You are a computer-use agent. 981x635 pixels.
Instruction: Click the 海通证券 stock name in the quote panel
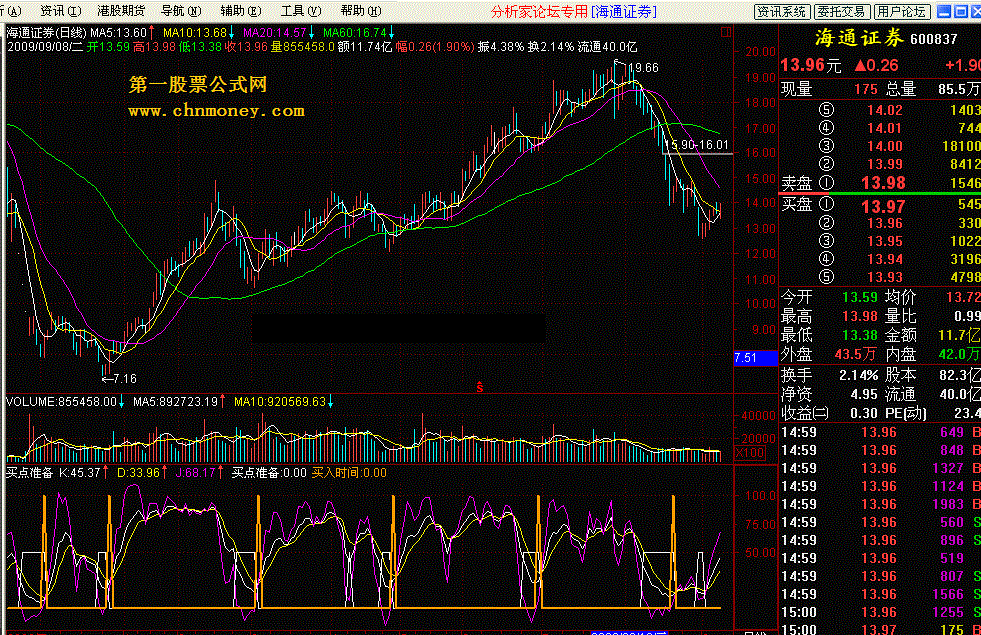tap(860, 38)
